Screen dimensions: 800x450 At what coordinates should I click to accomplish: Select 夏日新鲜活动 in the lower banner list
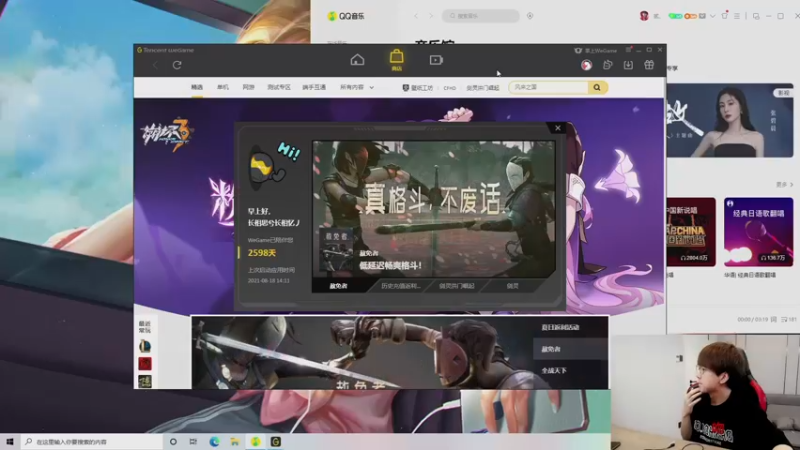(x=560, y=328)
